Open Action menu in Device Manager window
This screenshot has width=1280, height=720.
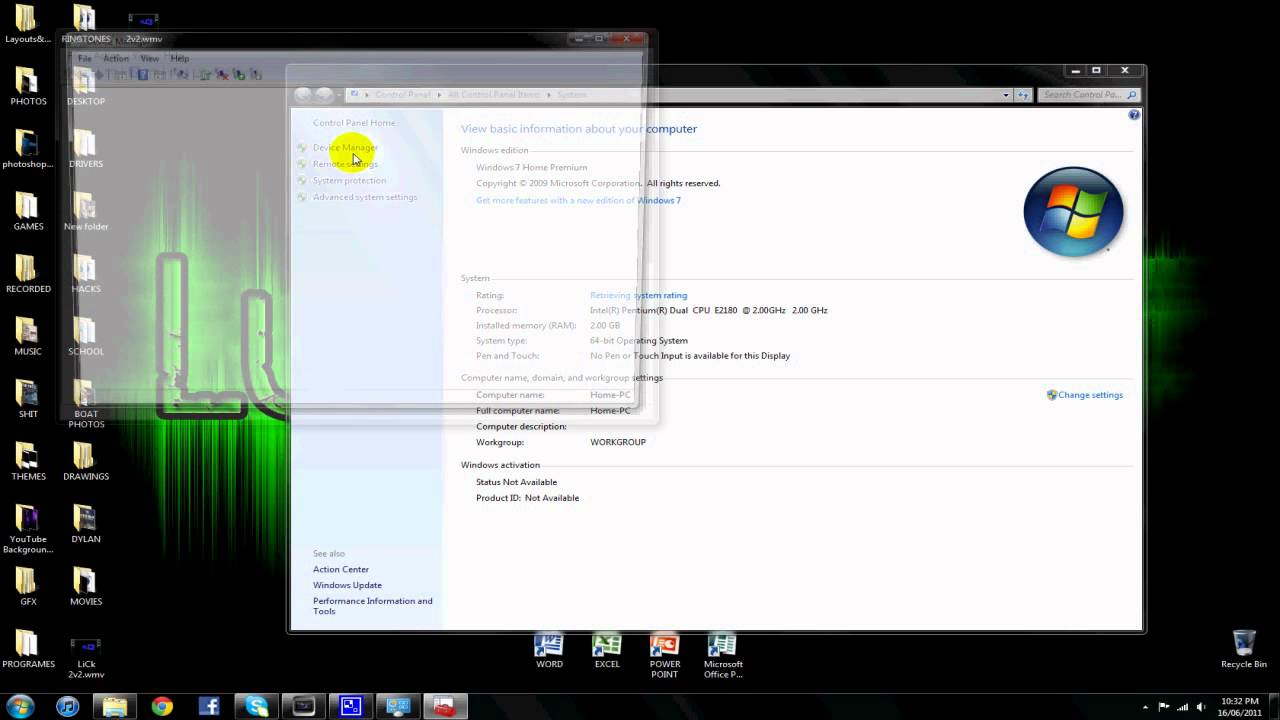[116, 58]
